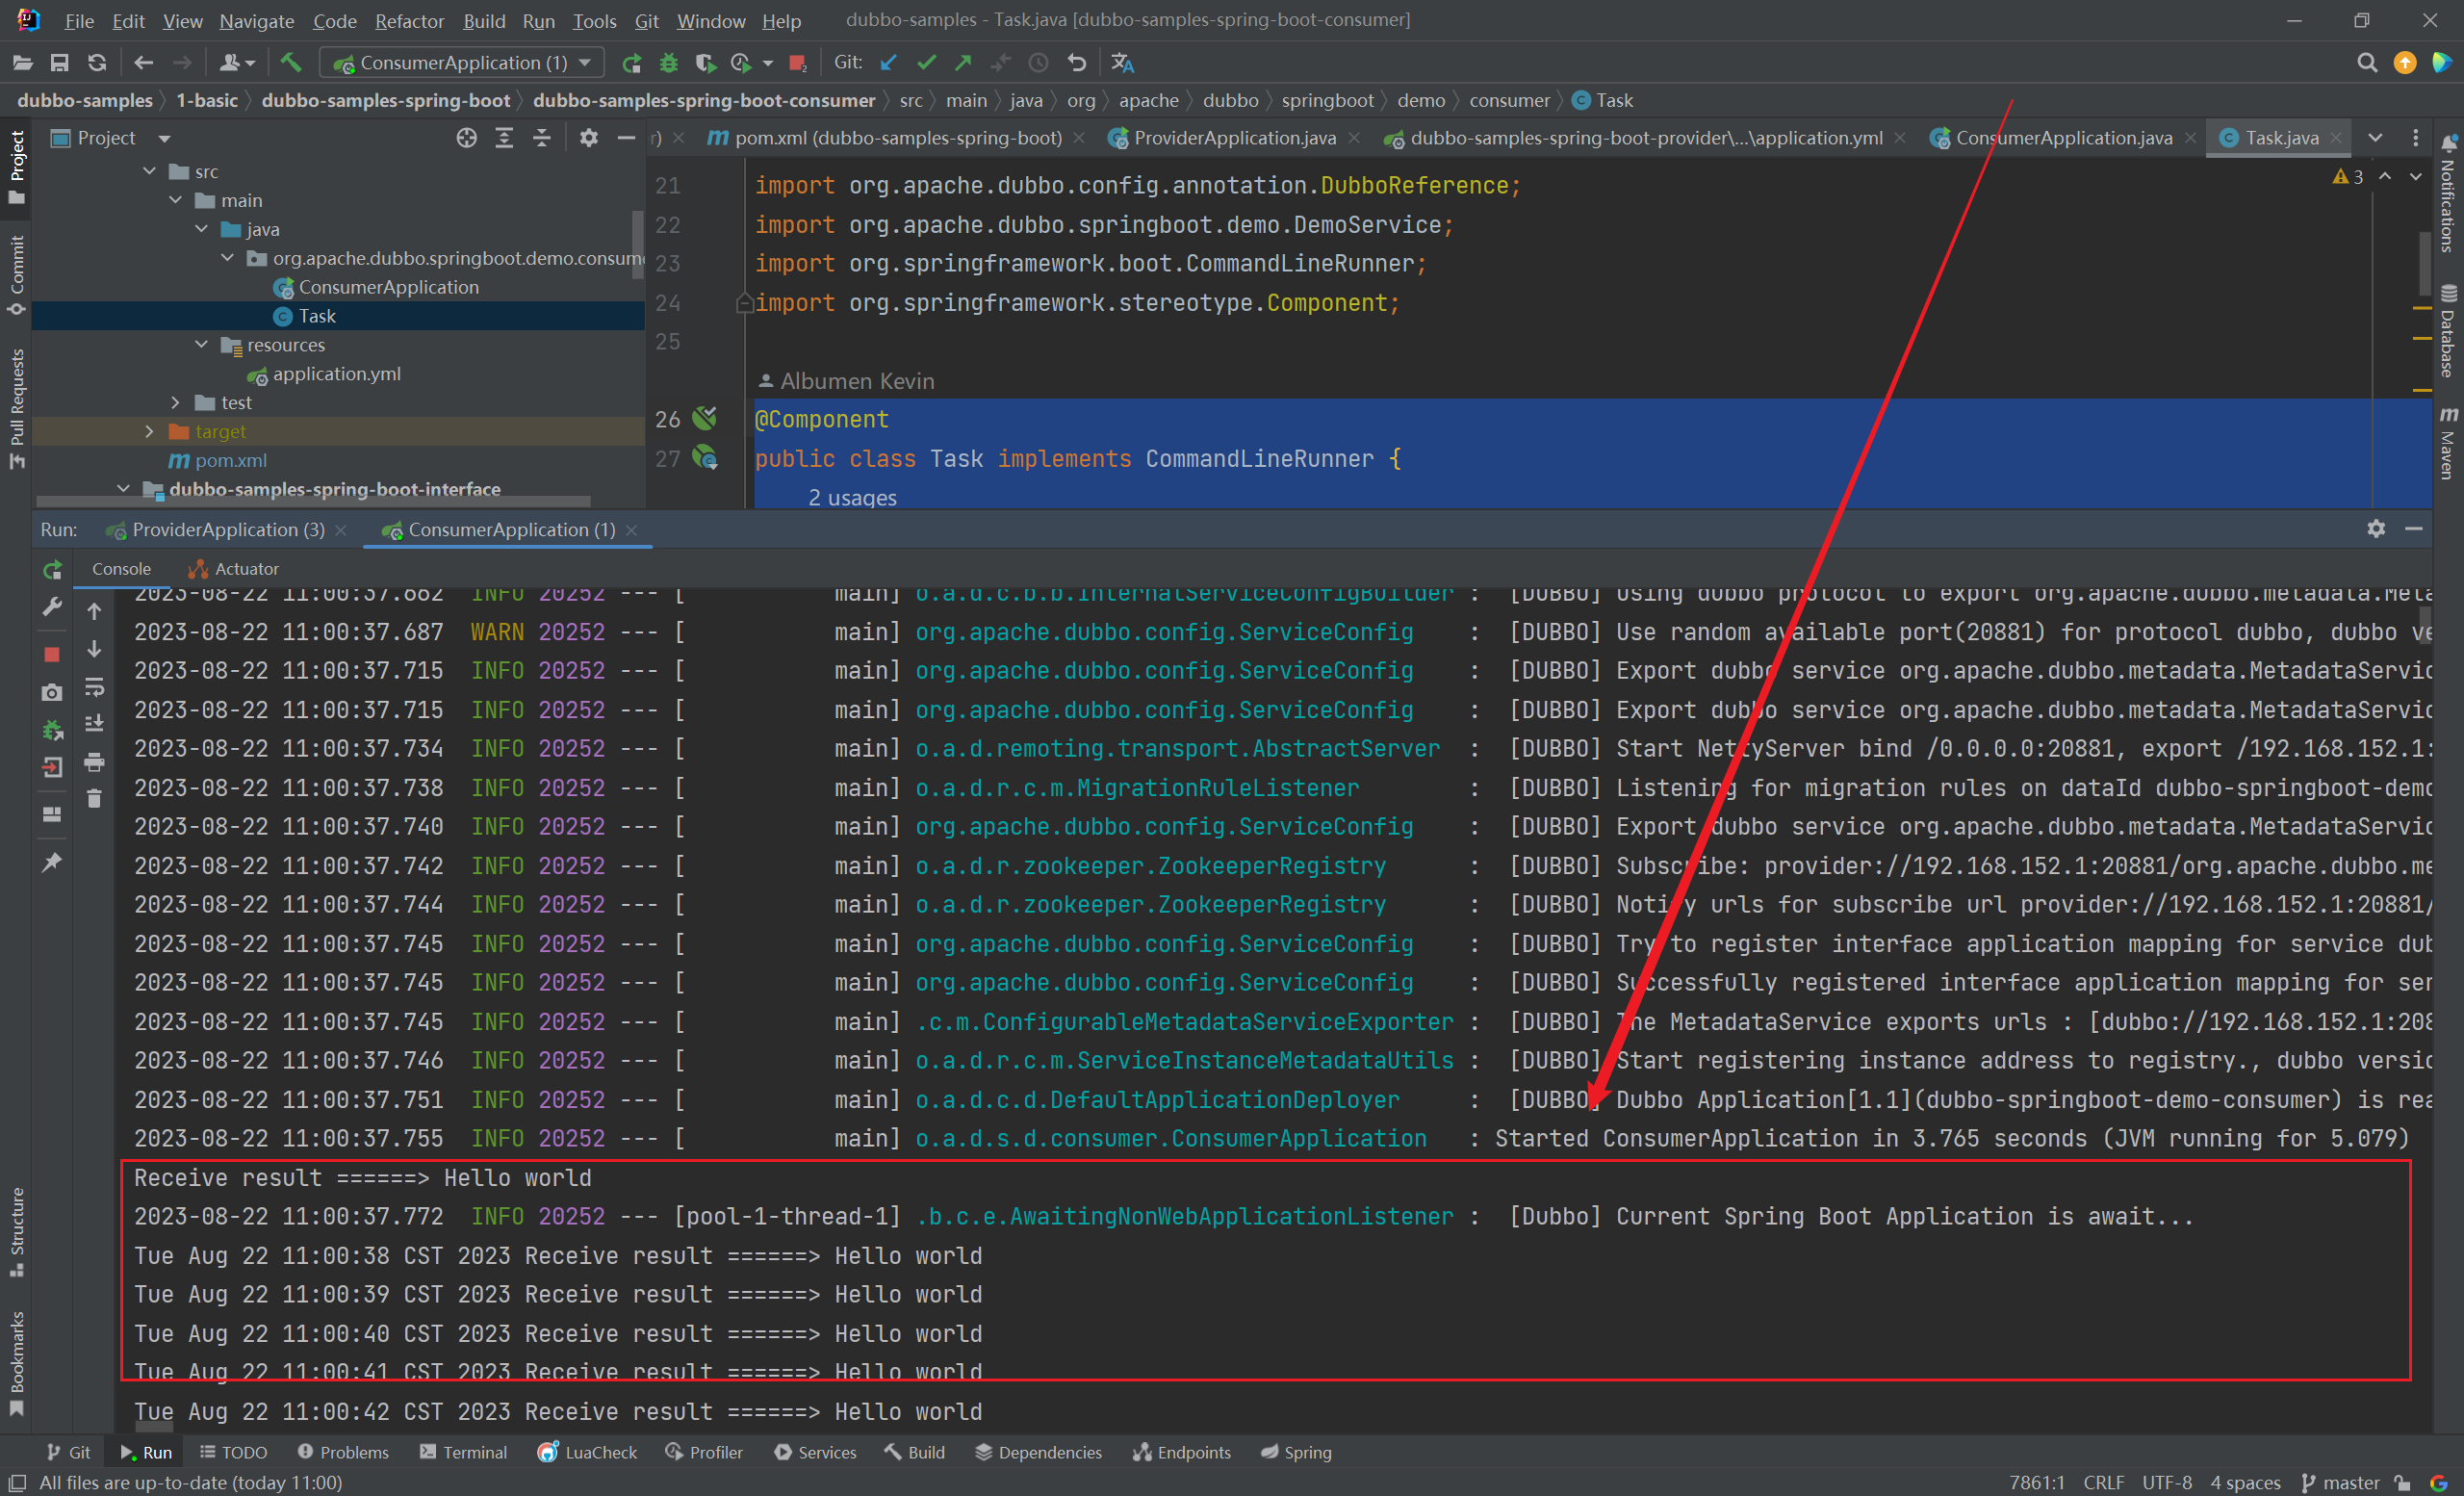Screen dimensions: 2464x1496
Task: Open the Tools menu
Action: tap(594, 21)
